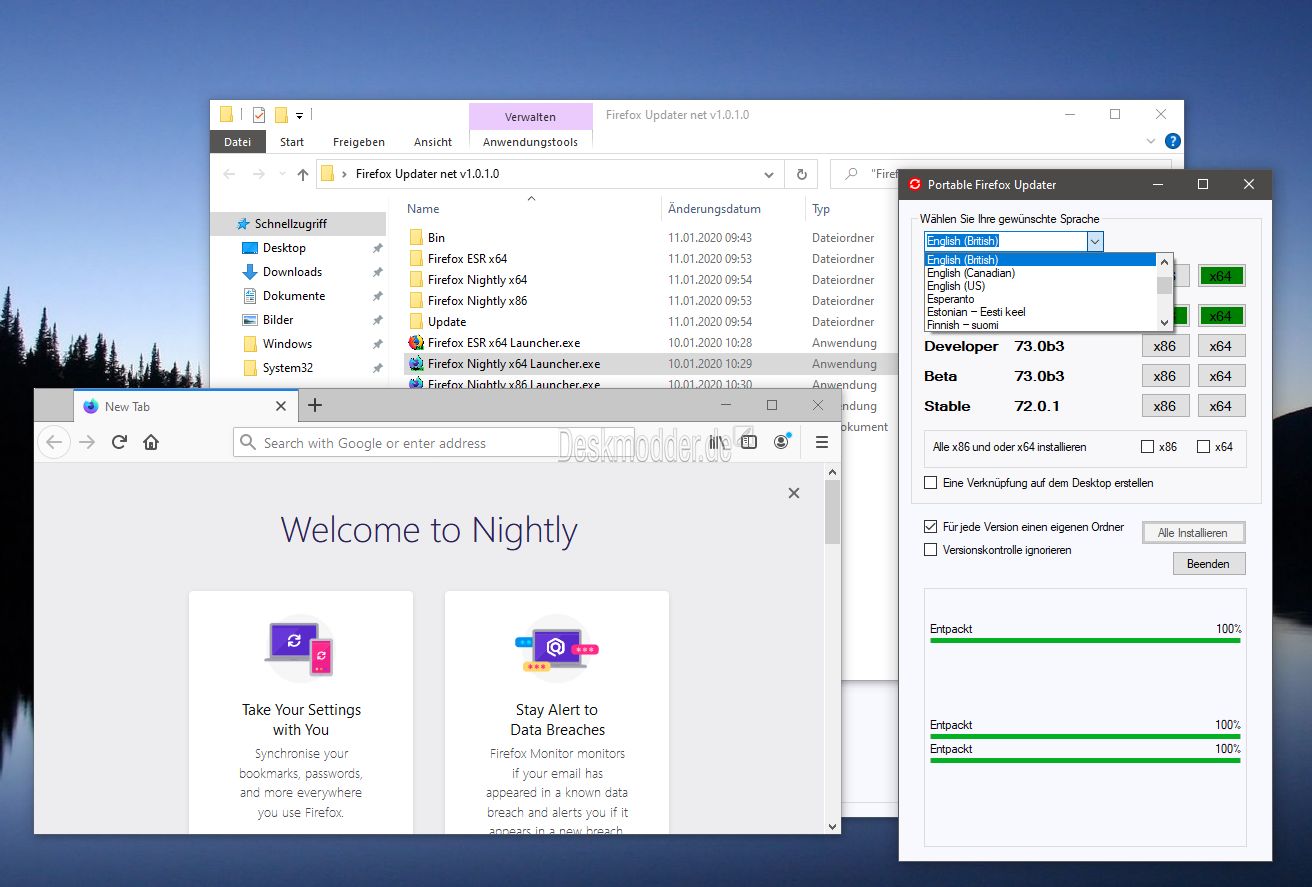Viewport: 1312px width, 887px height.
Task: Open Downloads in the Explorer sidebar
Action: click(x=292, y=272)
